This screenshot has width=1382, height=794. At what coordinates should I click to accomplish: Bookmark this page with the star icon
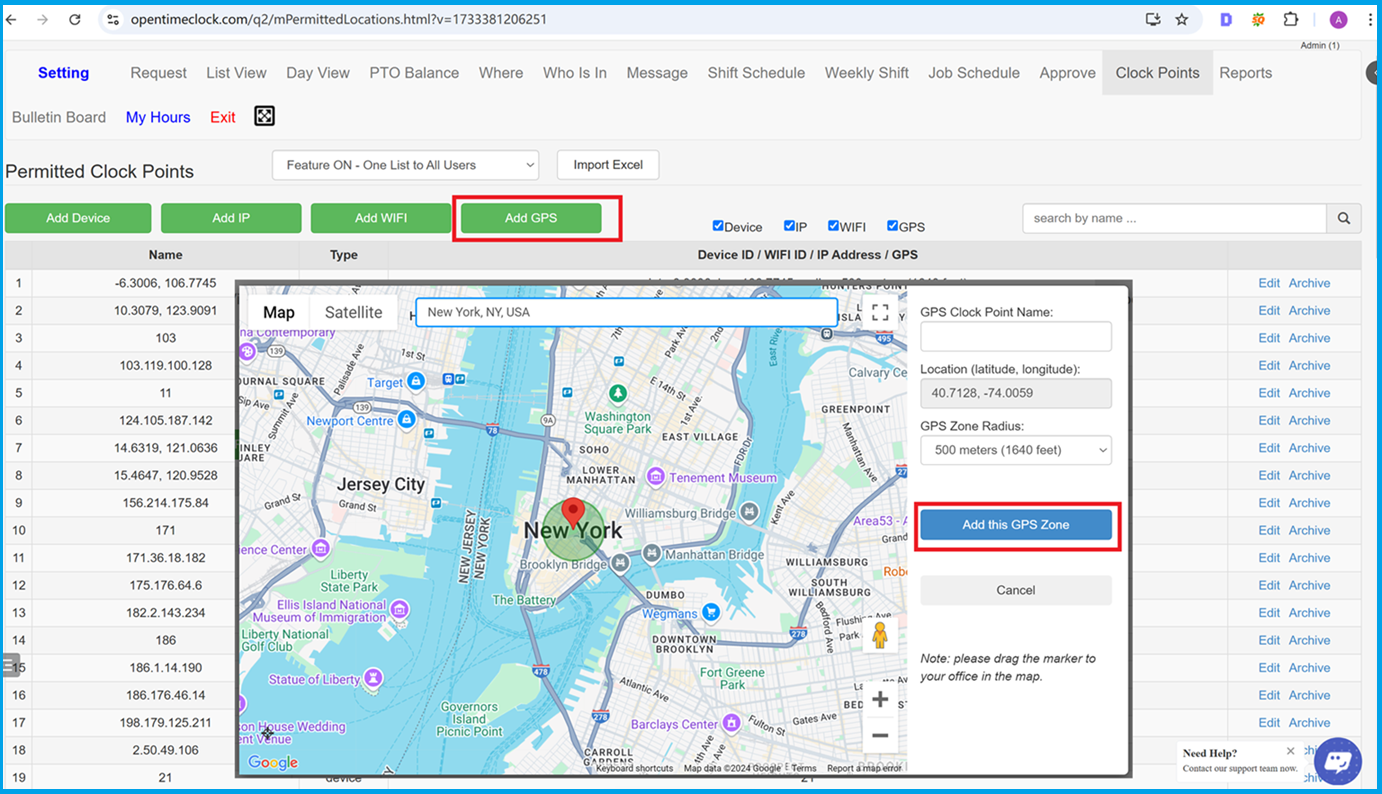coord(1182,19)
